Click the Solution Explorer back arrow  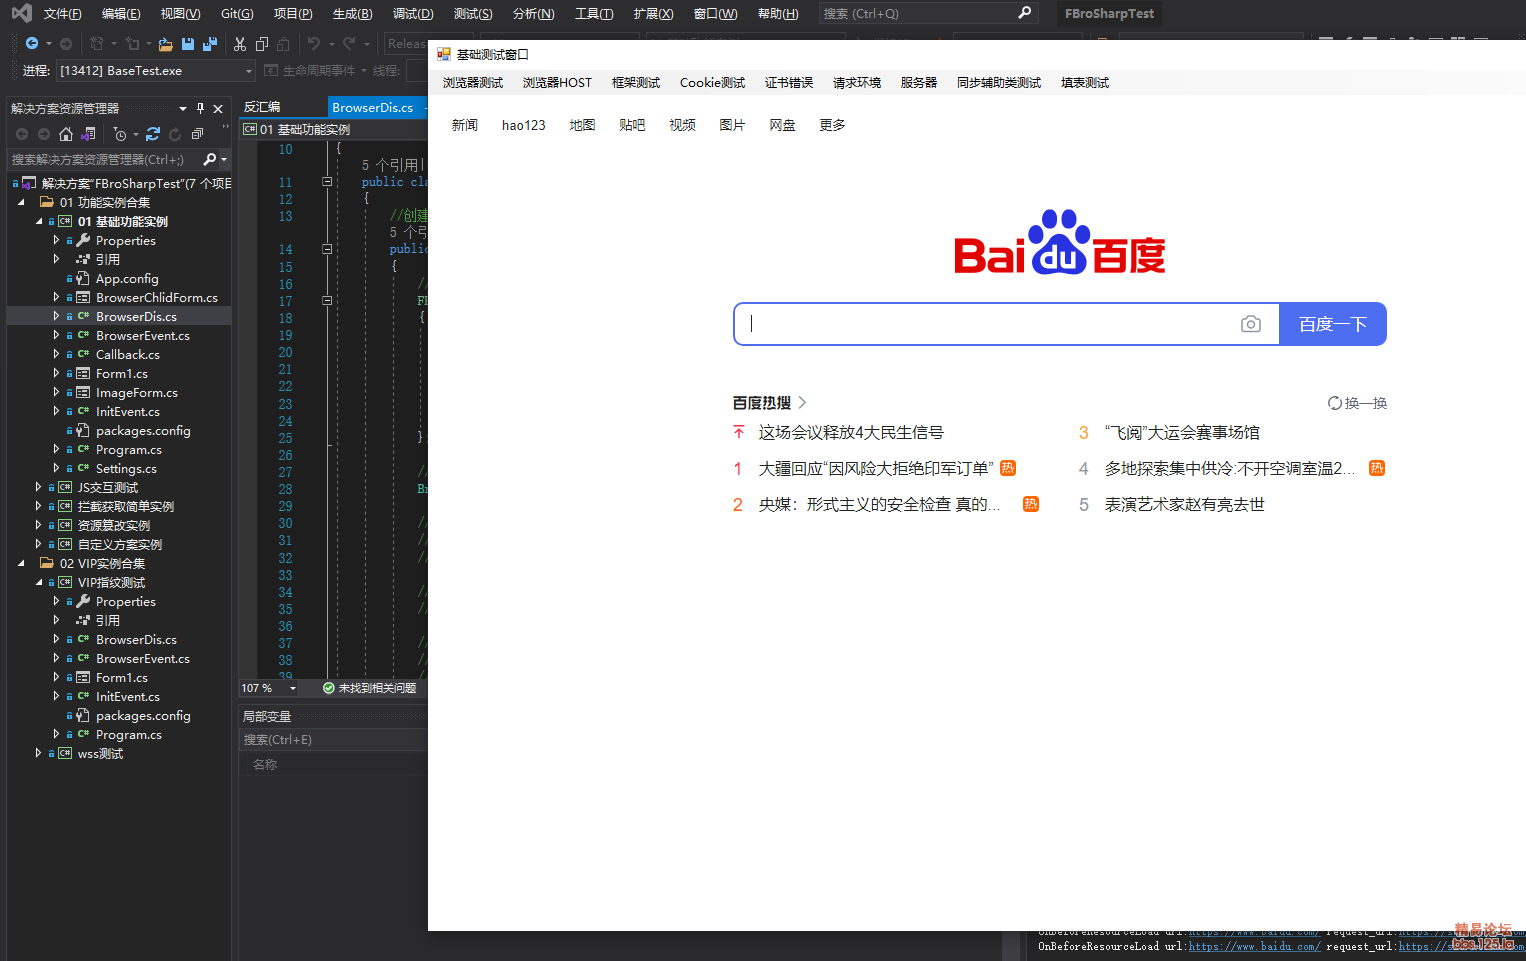[22, 134]
